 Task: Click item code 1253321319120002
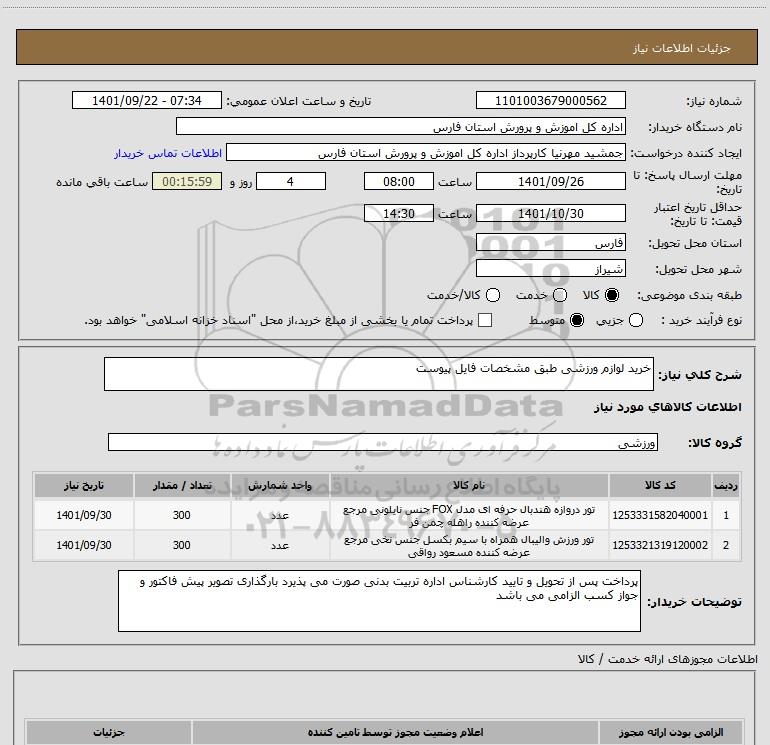660,545
